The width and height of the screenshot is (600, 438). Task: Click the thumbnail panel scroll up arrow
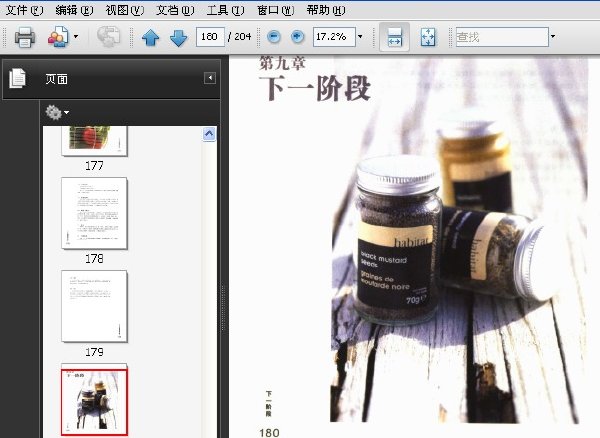coord(209,134)
